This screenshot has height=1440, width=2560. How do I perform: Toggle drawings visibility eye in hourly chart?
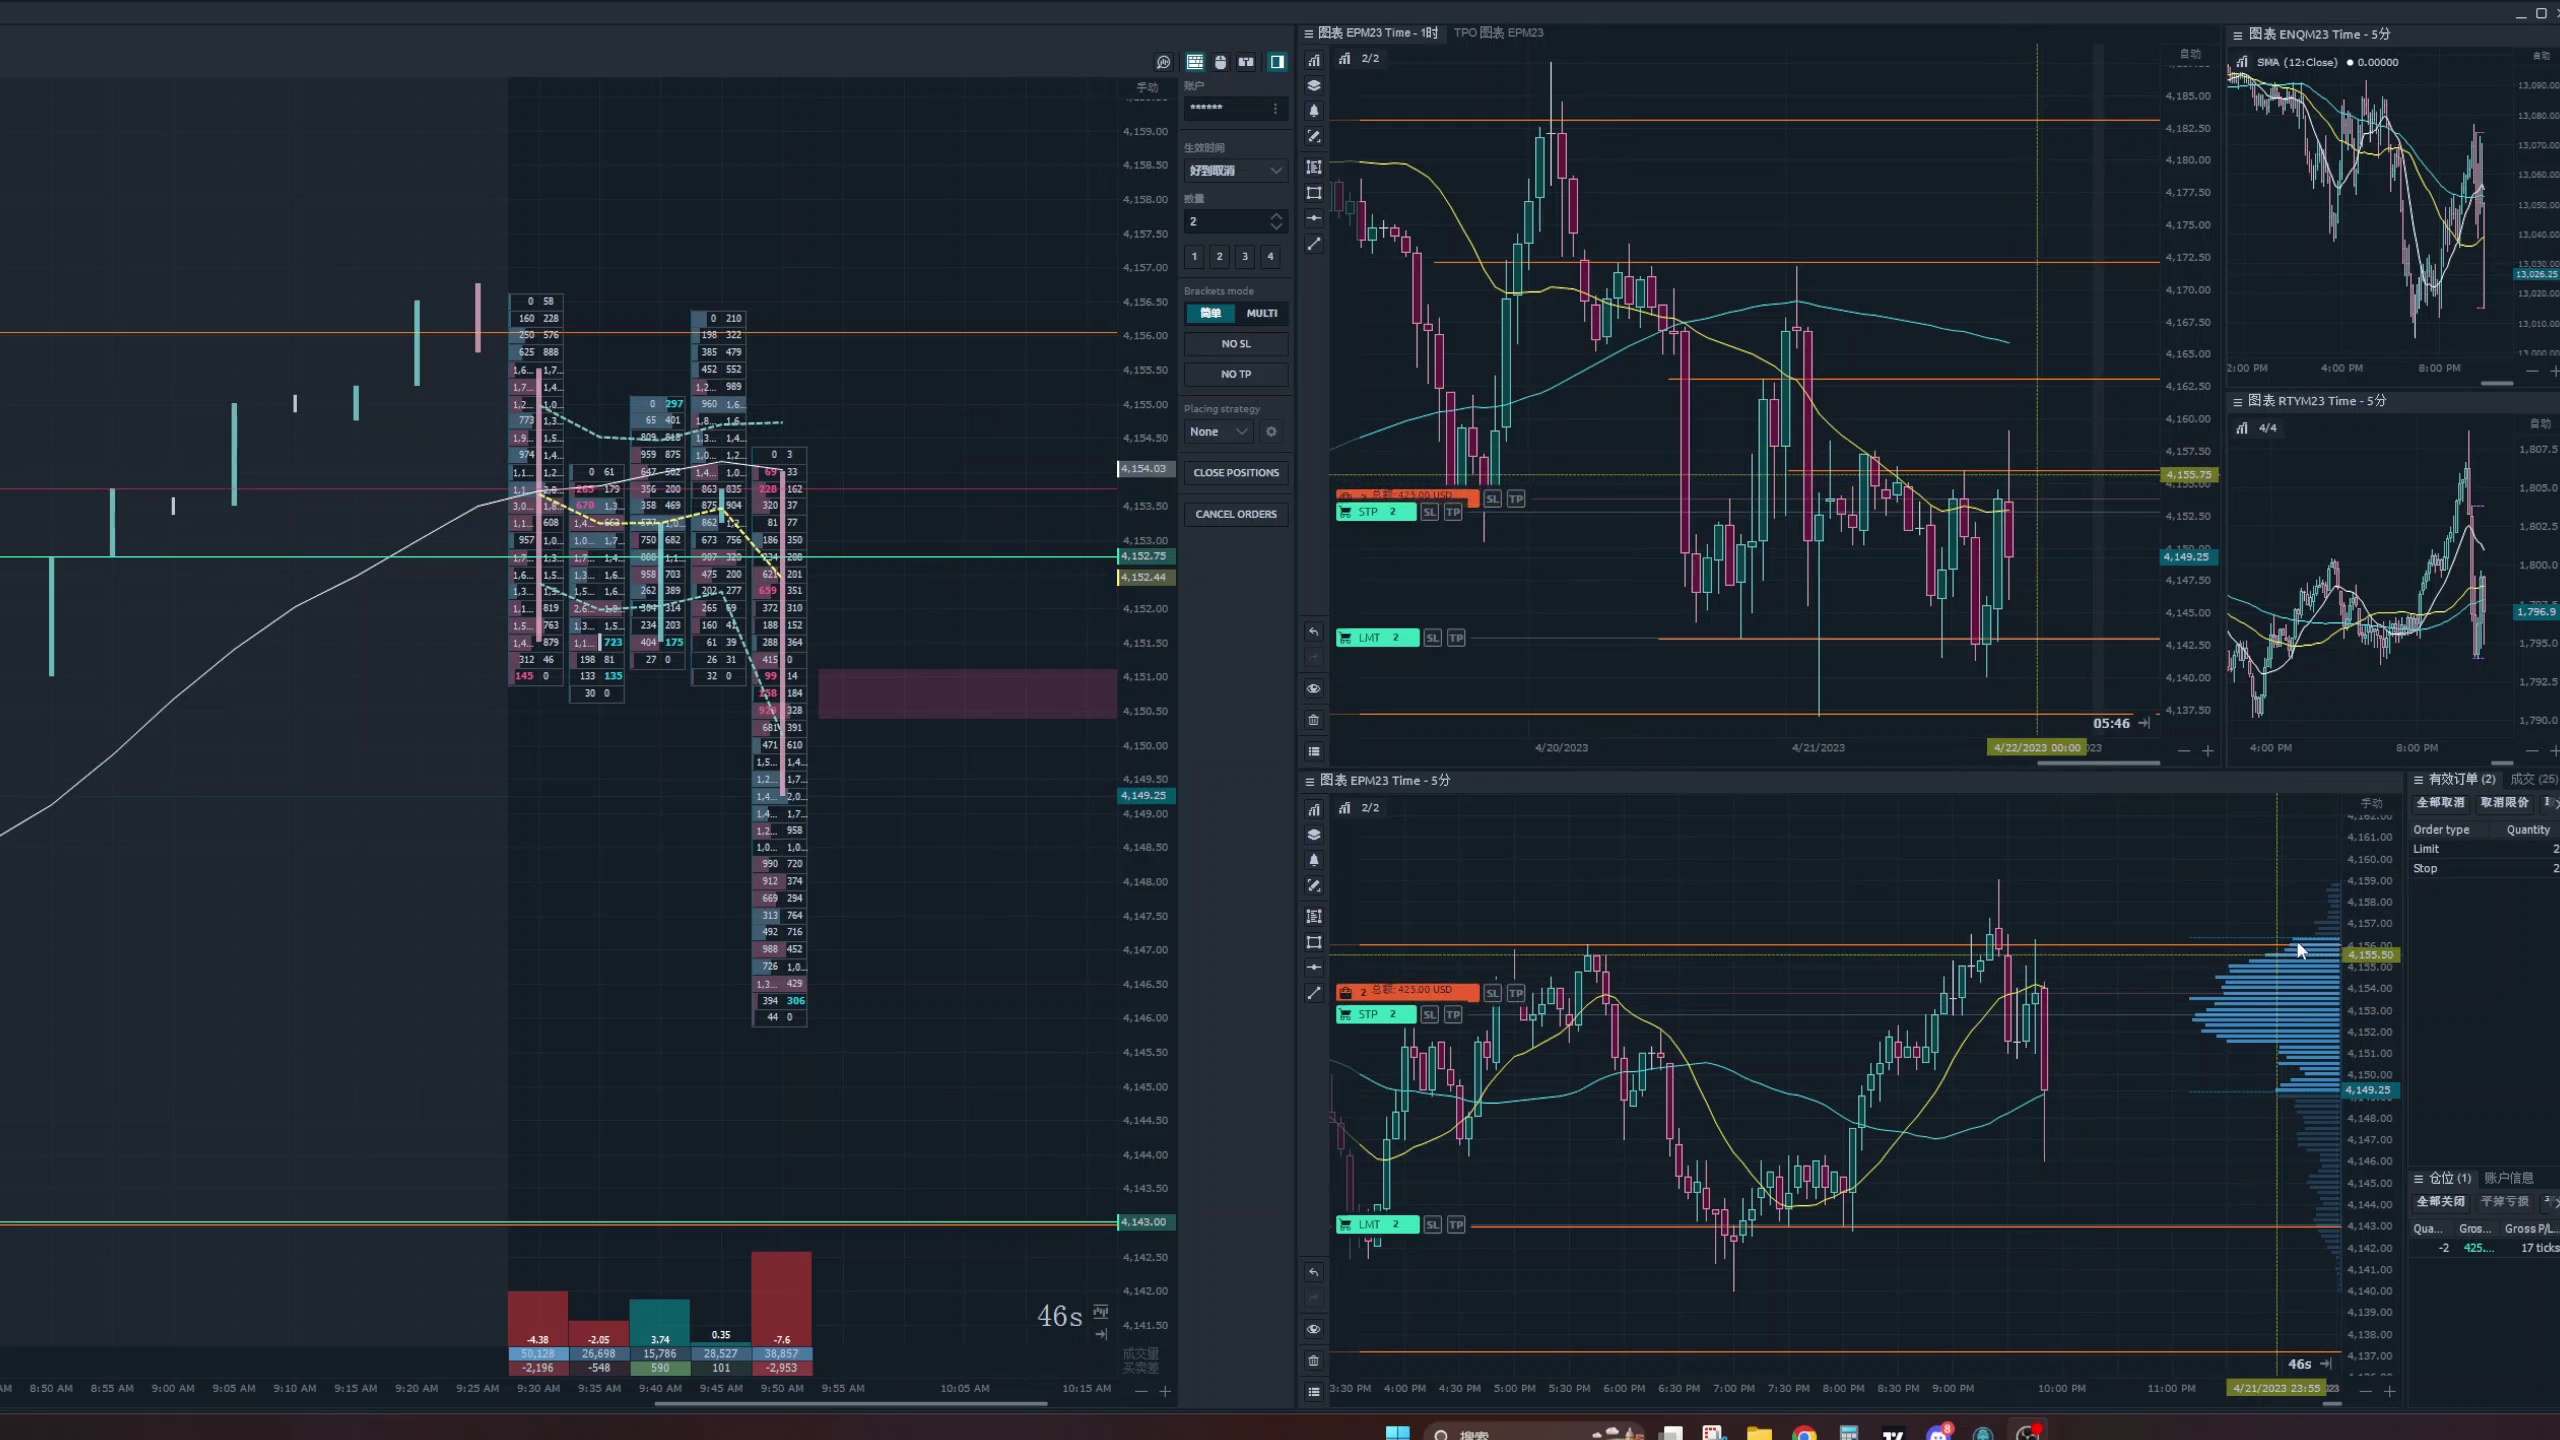pyautogui.click(x=1314, y=689)
